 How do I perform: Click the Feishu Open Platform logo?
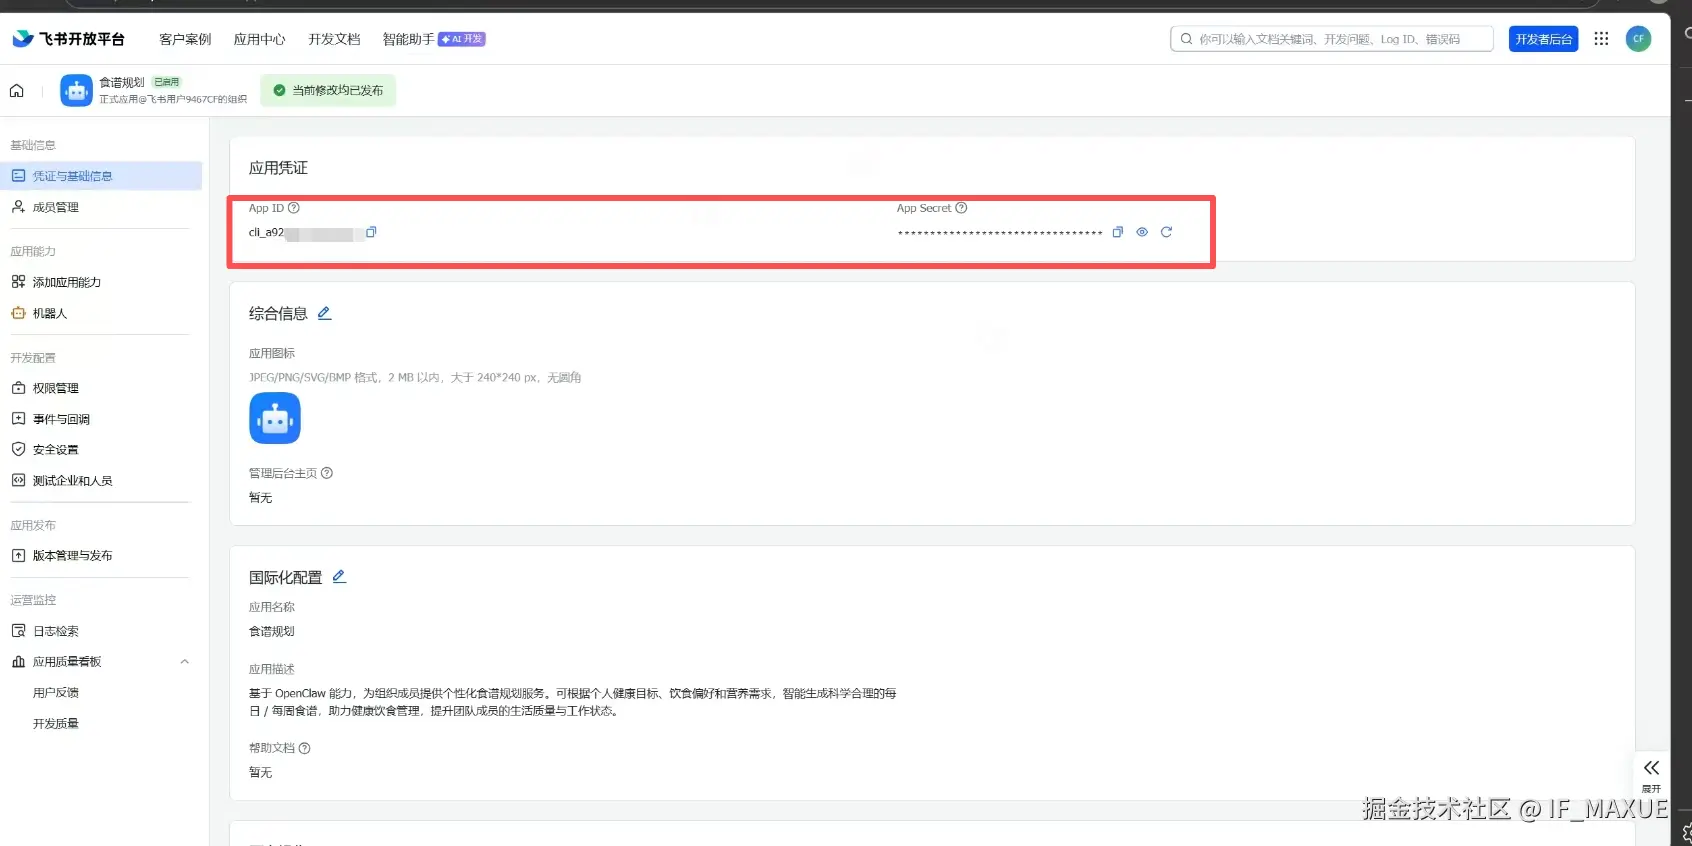click(68, 39)
